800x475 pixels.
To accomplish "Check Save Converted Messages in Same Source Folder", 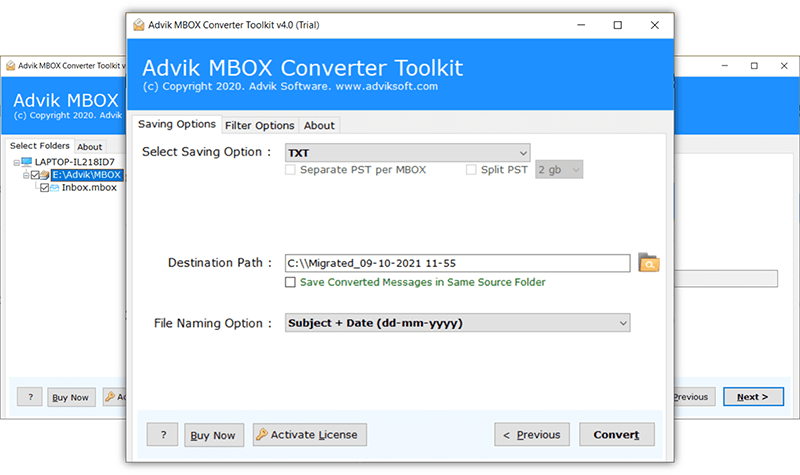I will [290, 282].
